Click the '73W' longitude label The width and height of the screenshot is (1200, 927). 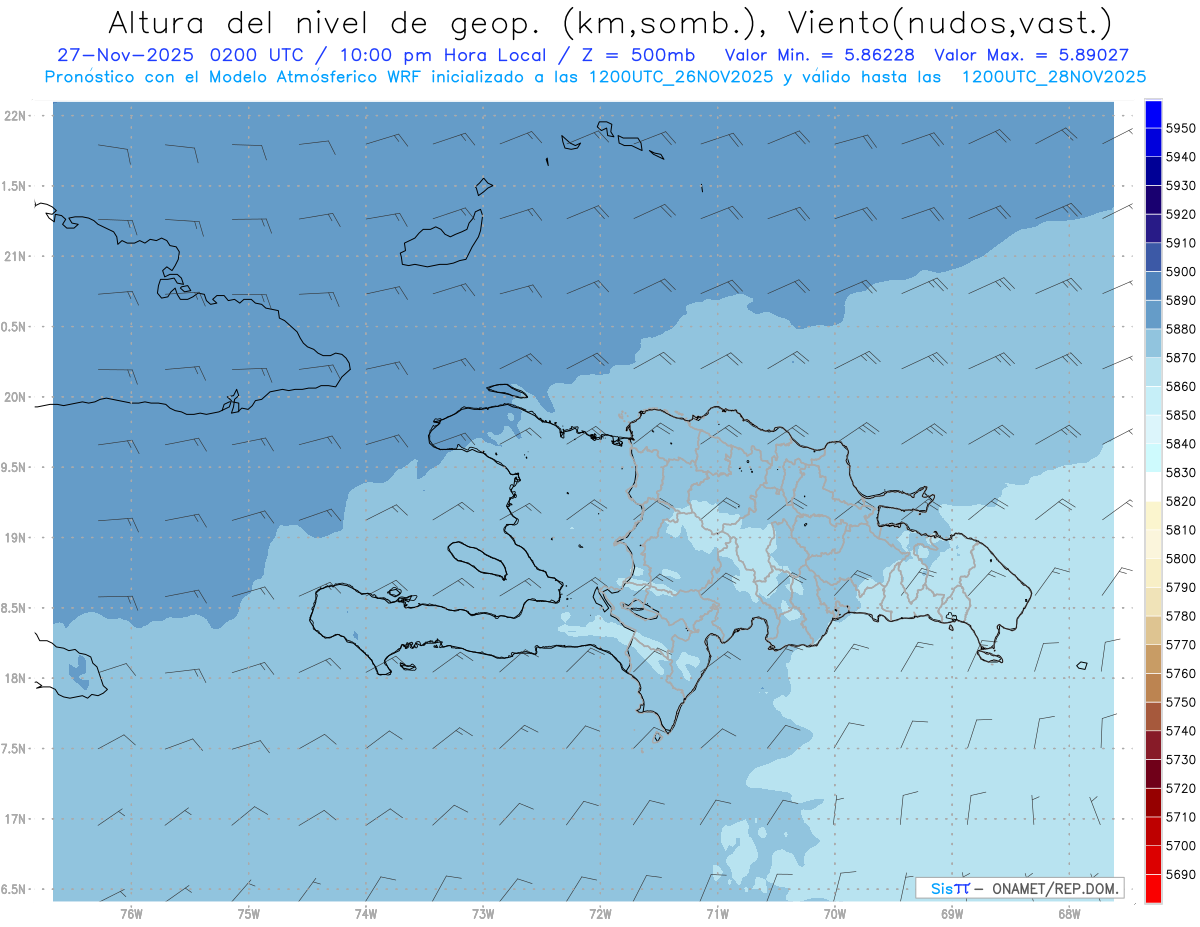[x=483, y=914]
